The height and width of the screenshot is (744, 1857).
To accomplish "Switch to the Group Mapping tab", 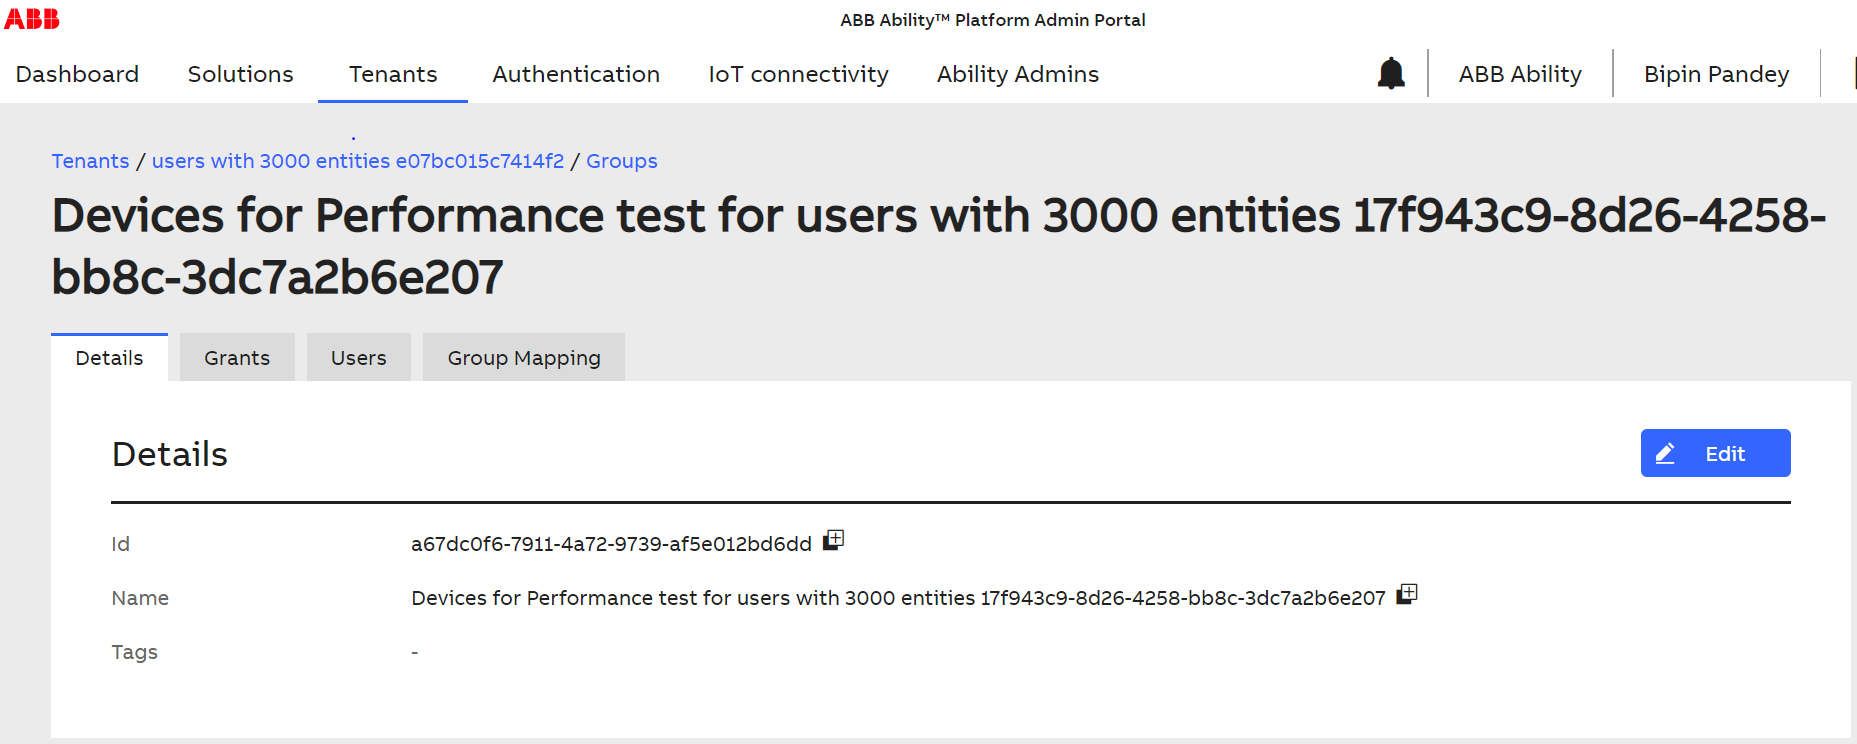I will pos(524,357).
